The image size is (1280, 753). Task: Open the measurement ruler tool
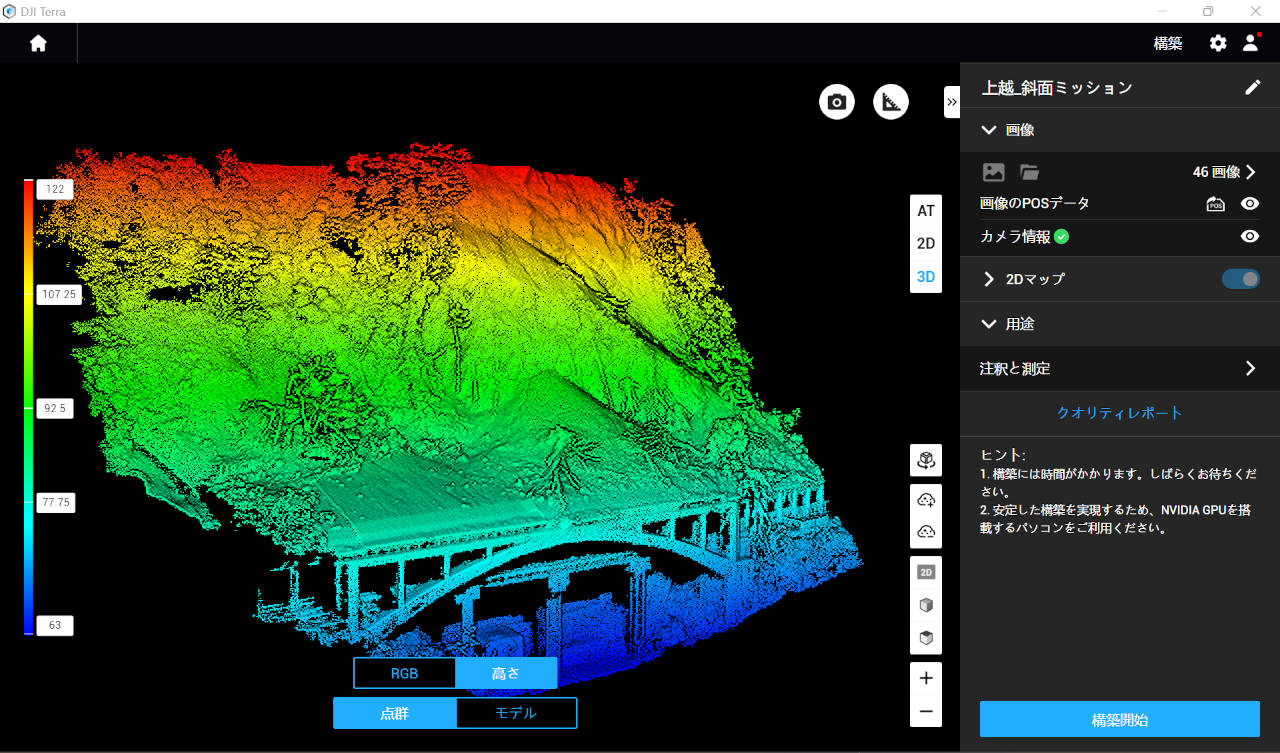point(891,102)
